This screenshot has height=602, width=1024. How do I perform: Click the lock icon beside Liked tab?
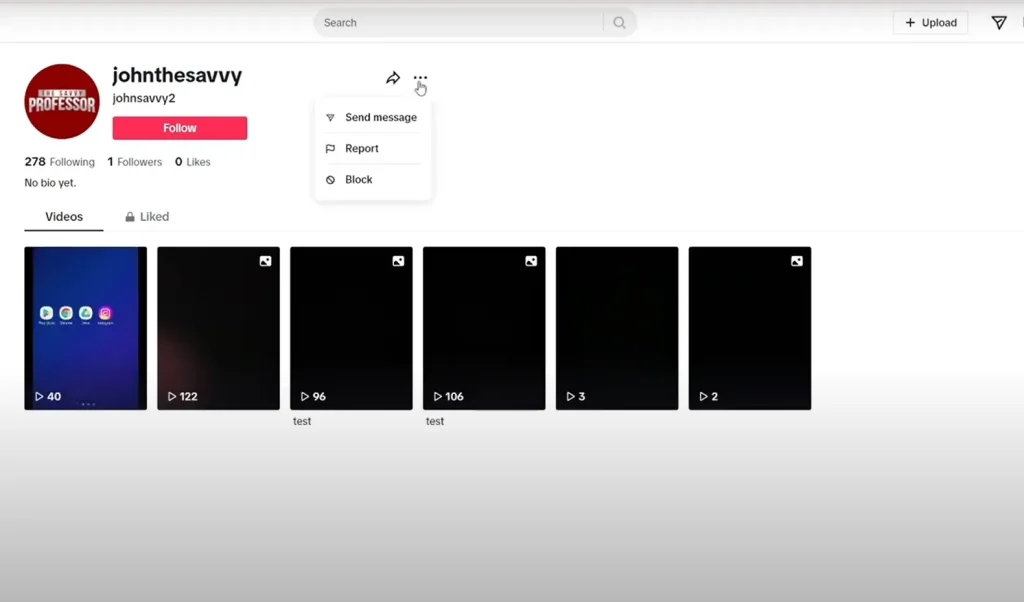click(x=129, y=216)
